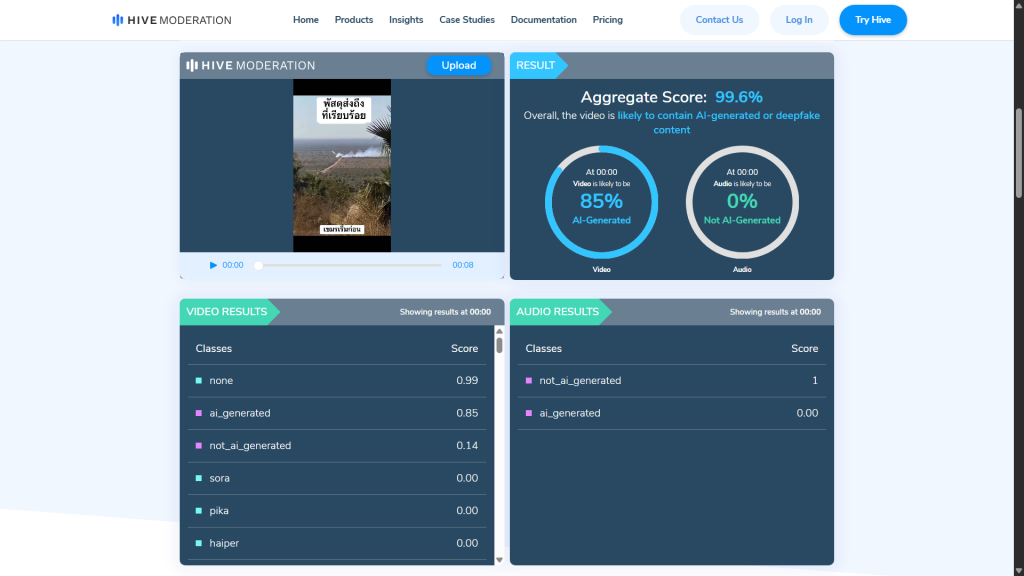Click the Video 85% circular gauge
Screen dimensions: 1024x576
click(x=601, y=202)
